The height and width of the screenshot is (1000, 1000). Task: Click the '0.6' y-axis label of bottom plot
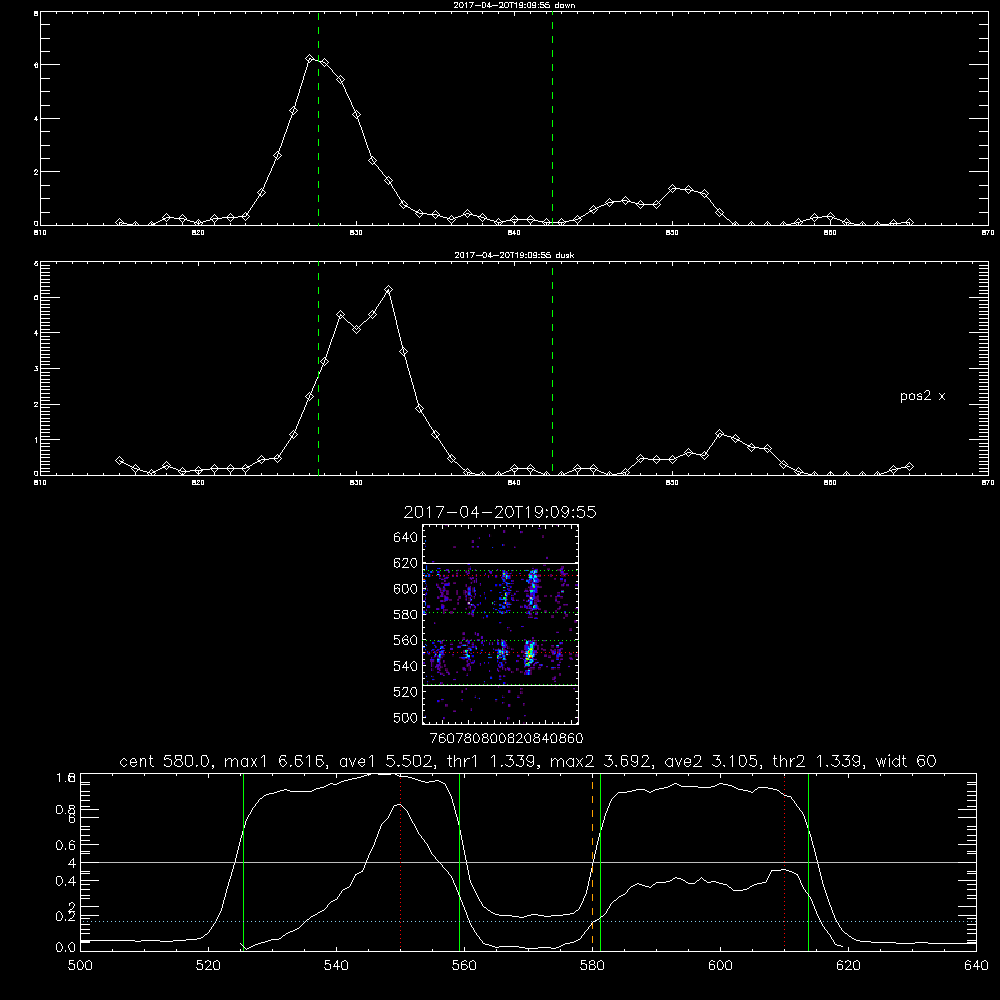coord(65,845)
